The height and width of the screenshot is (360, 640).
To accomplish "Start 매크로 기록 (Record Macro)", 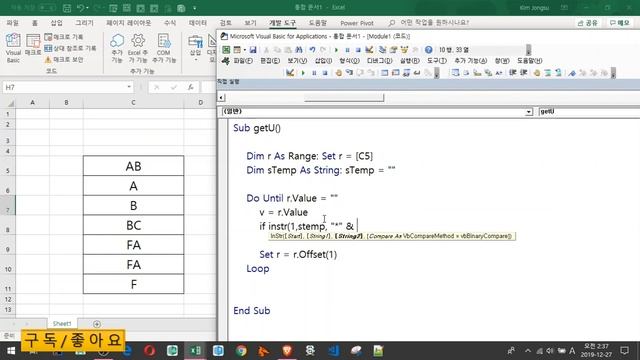I will [x=64, y=37].
